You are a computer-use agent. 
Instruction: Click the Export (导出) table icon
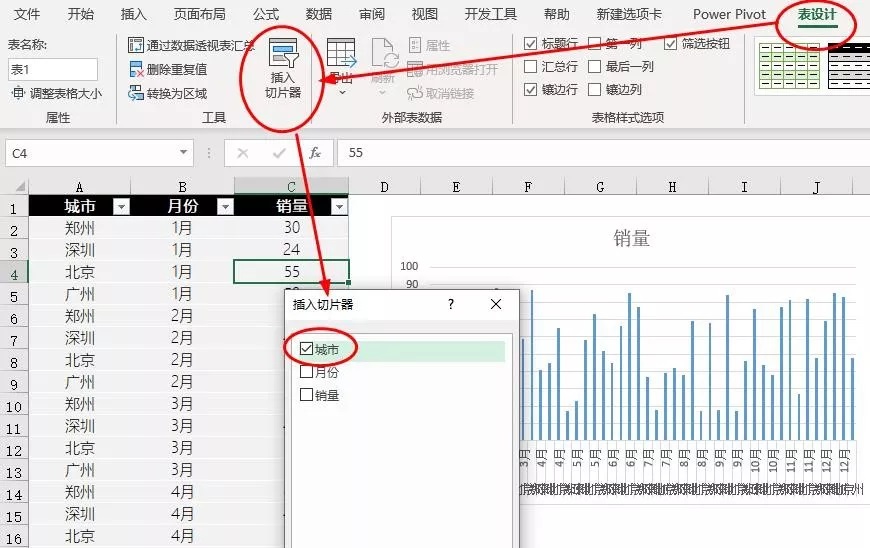341,54
